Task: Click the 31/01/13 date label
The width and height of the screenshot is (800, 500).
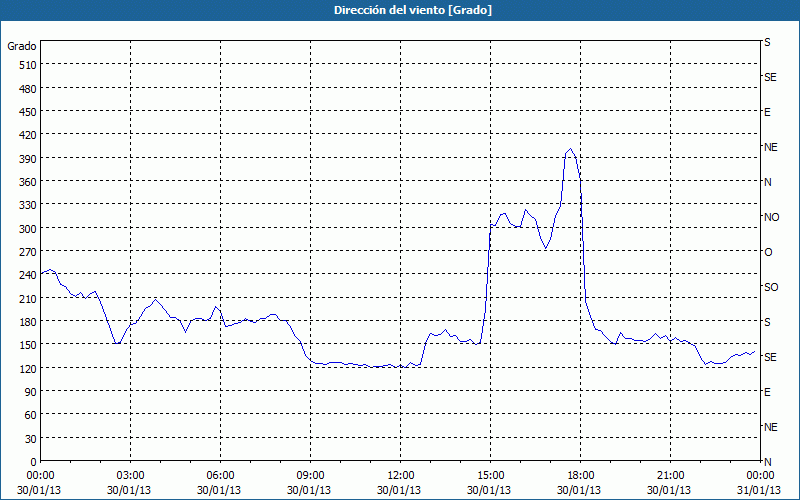Action: [759, 490]
